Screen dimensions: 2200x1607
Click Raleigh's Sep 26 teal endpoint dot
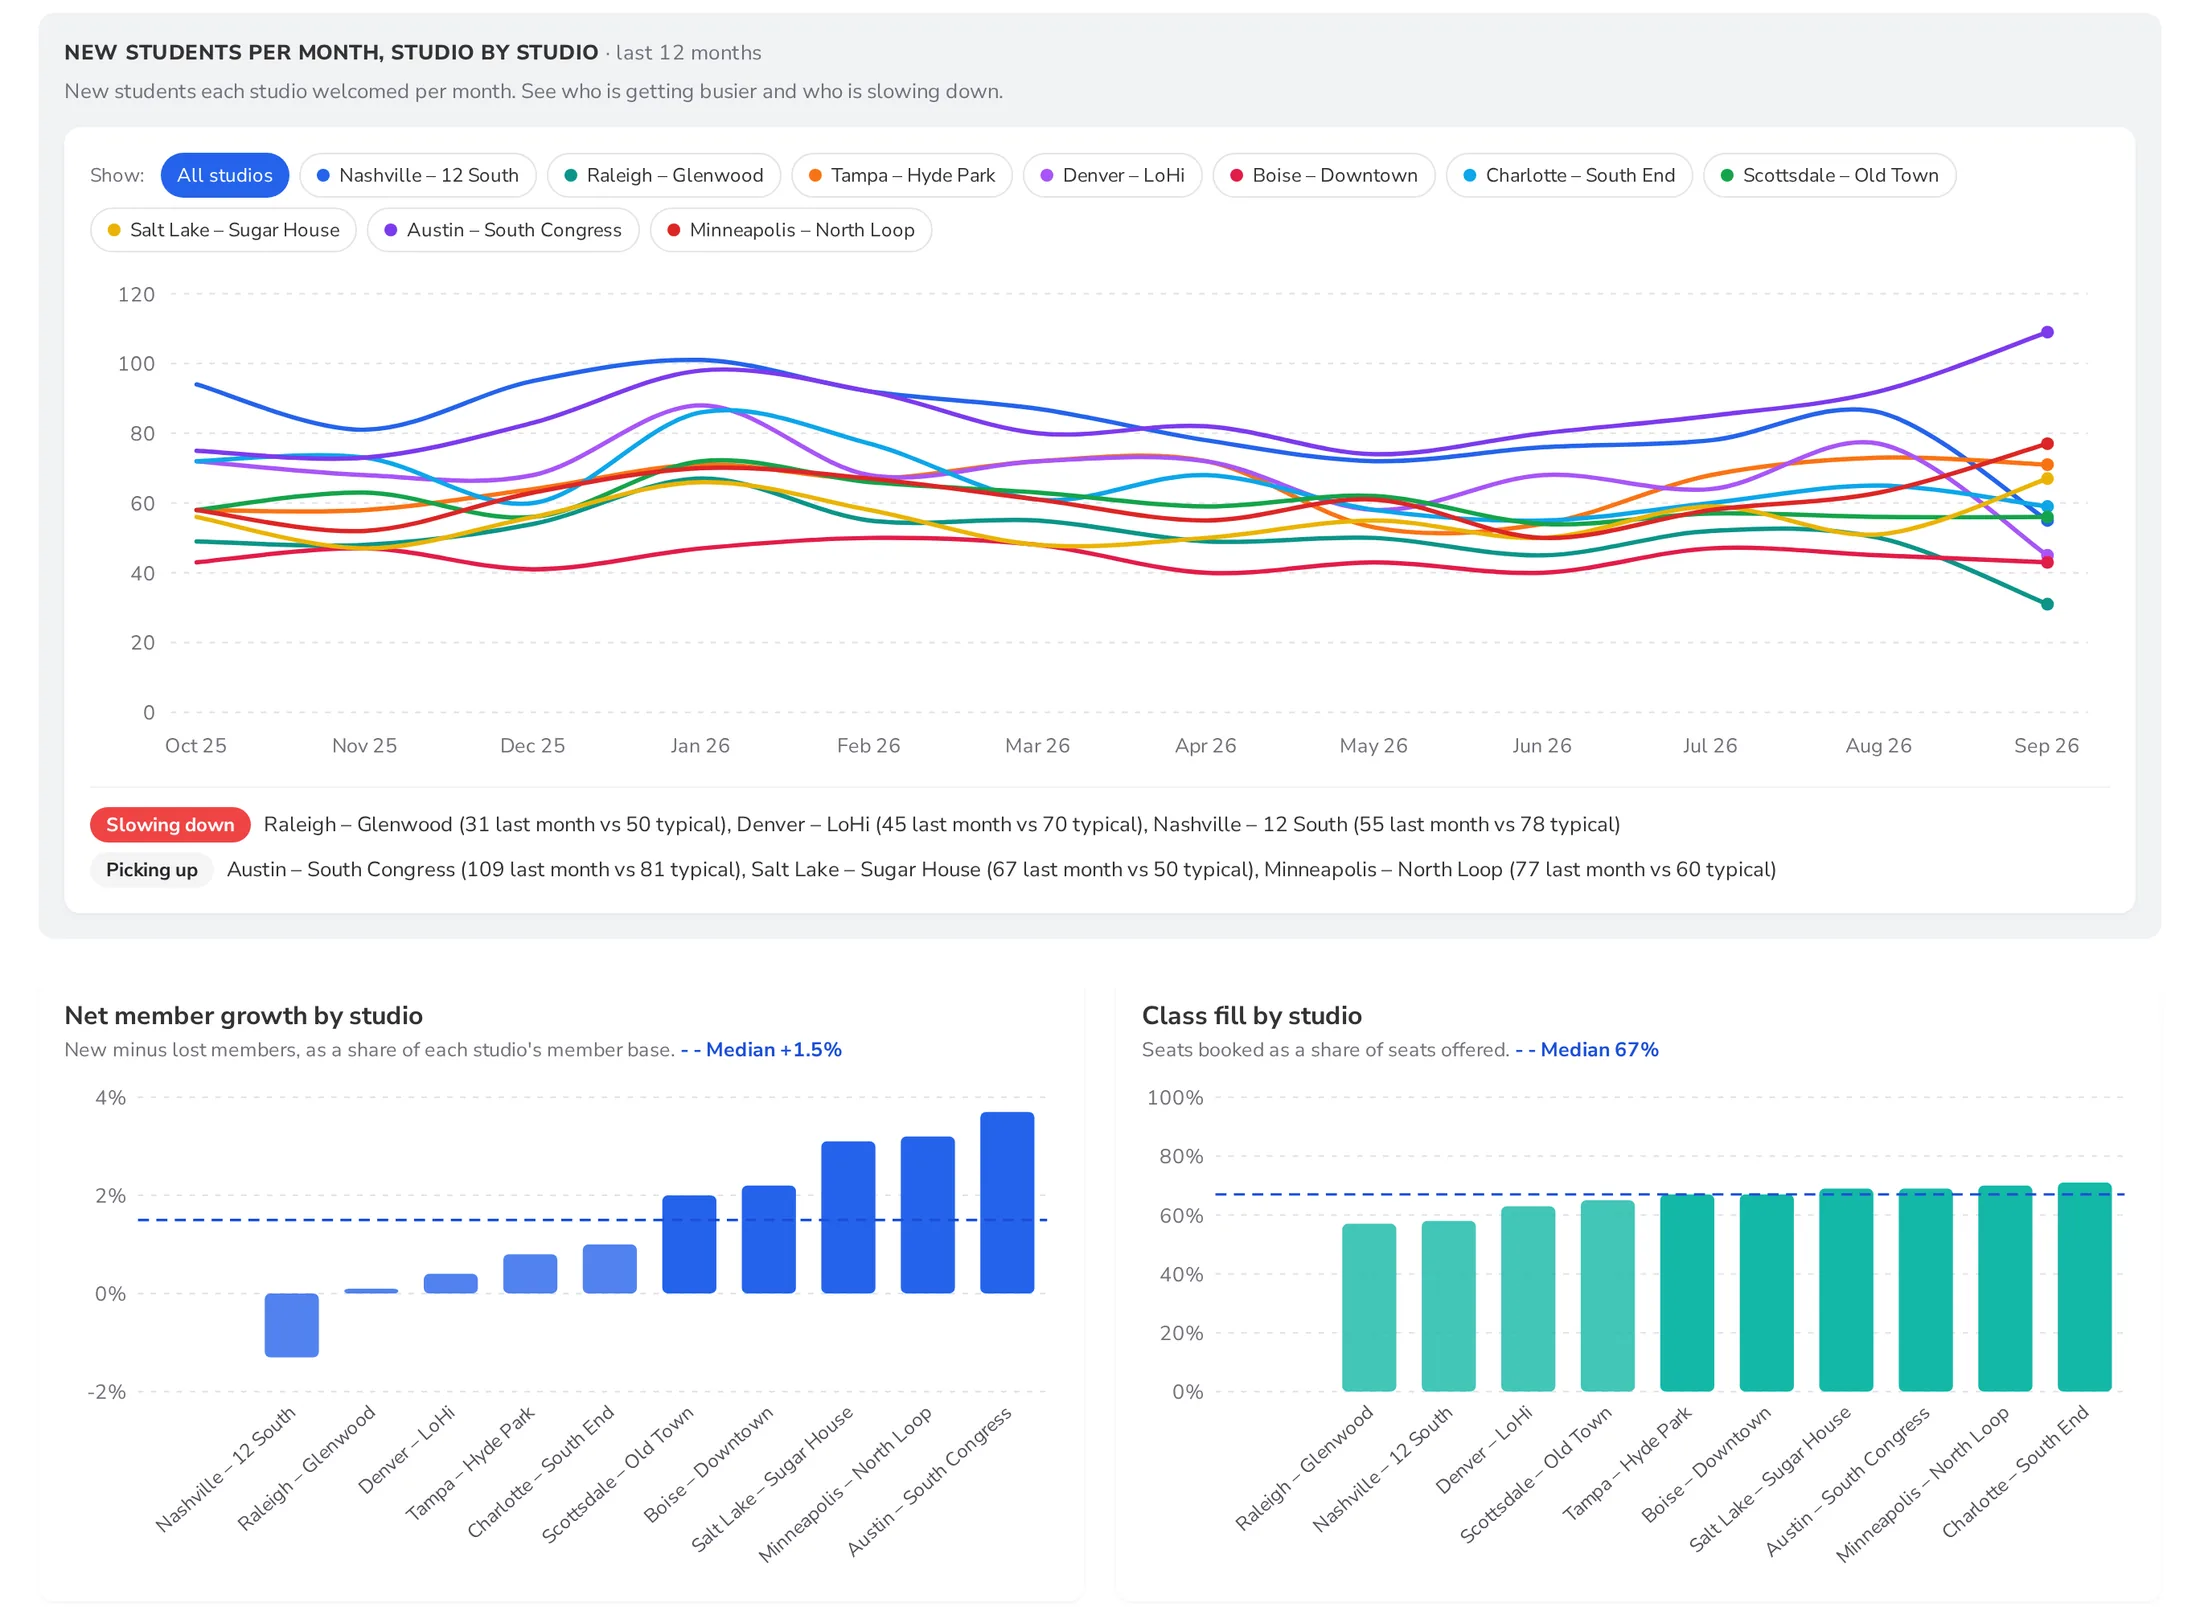[x=2046, y=604]
